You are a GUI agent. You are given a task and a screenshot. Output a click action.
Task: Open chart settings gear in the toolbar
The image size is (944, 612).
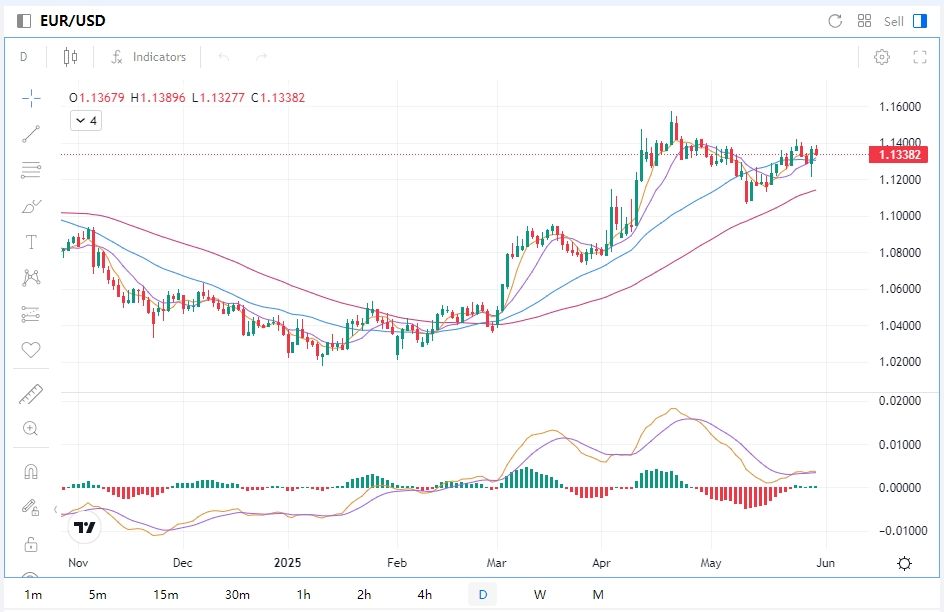click(x=882, y=57)
